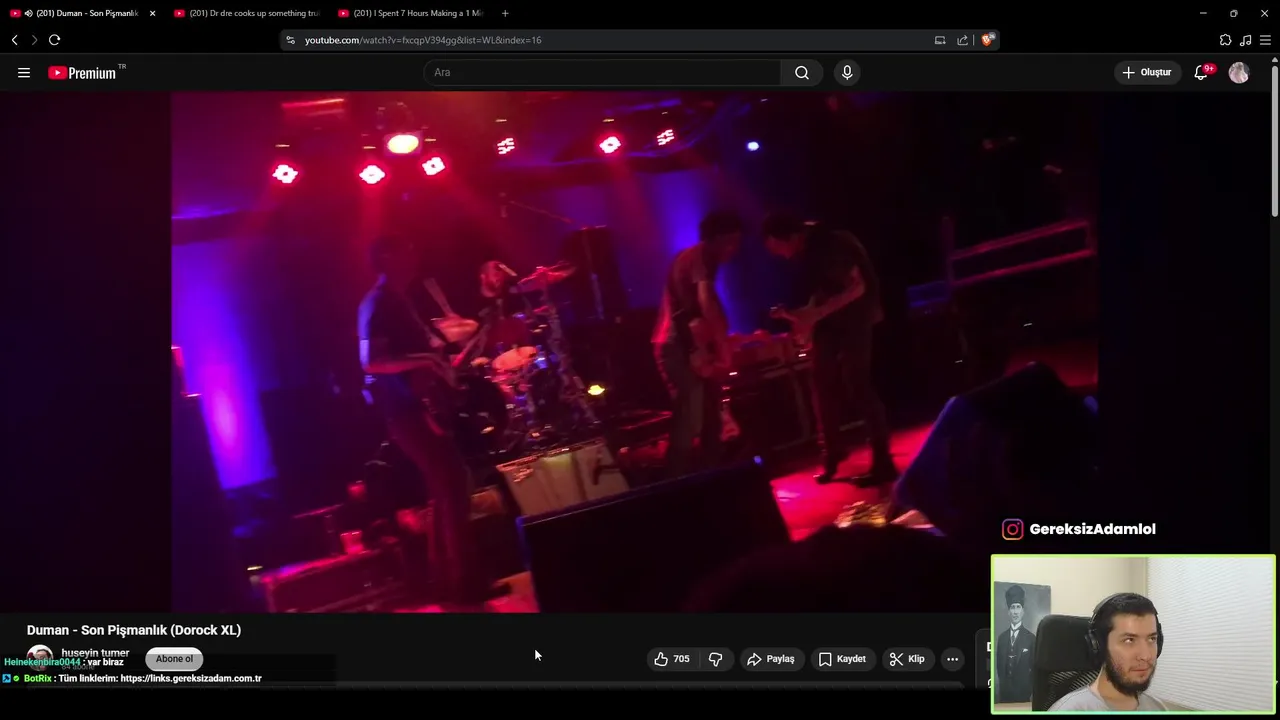Dislike the video with thumbs down
The image size is (1280, 720).
coord(716,659)
